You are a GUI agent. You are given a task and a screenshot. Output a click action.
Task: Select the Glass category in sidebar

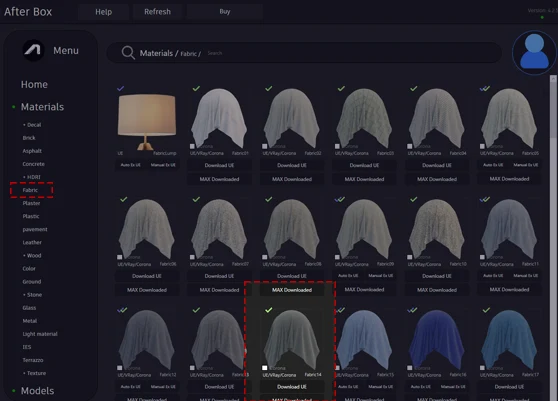29,308
